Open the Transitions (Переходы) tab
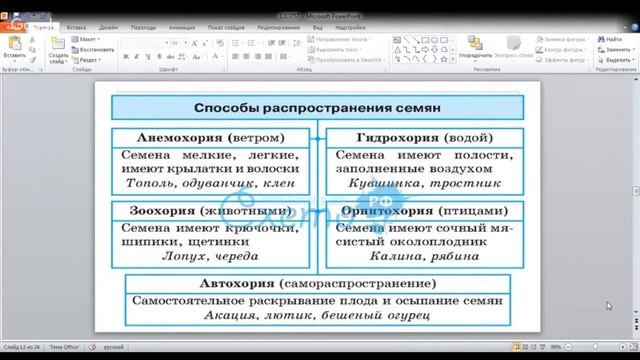This screenshot has height=360, width=640. tap(143, 27)
